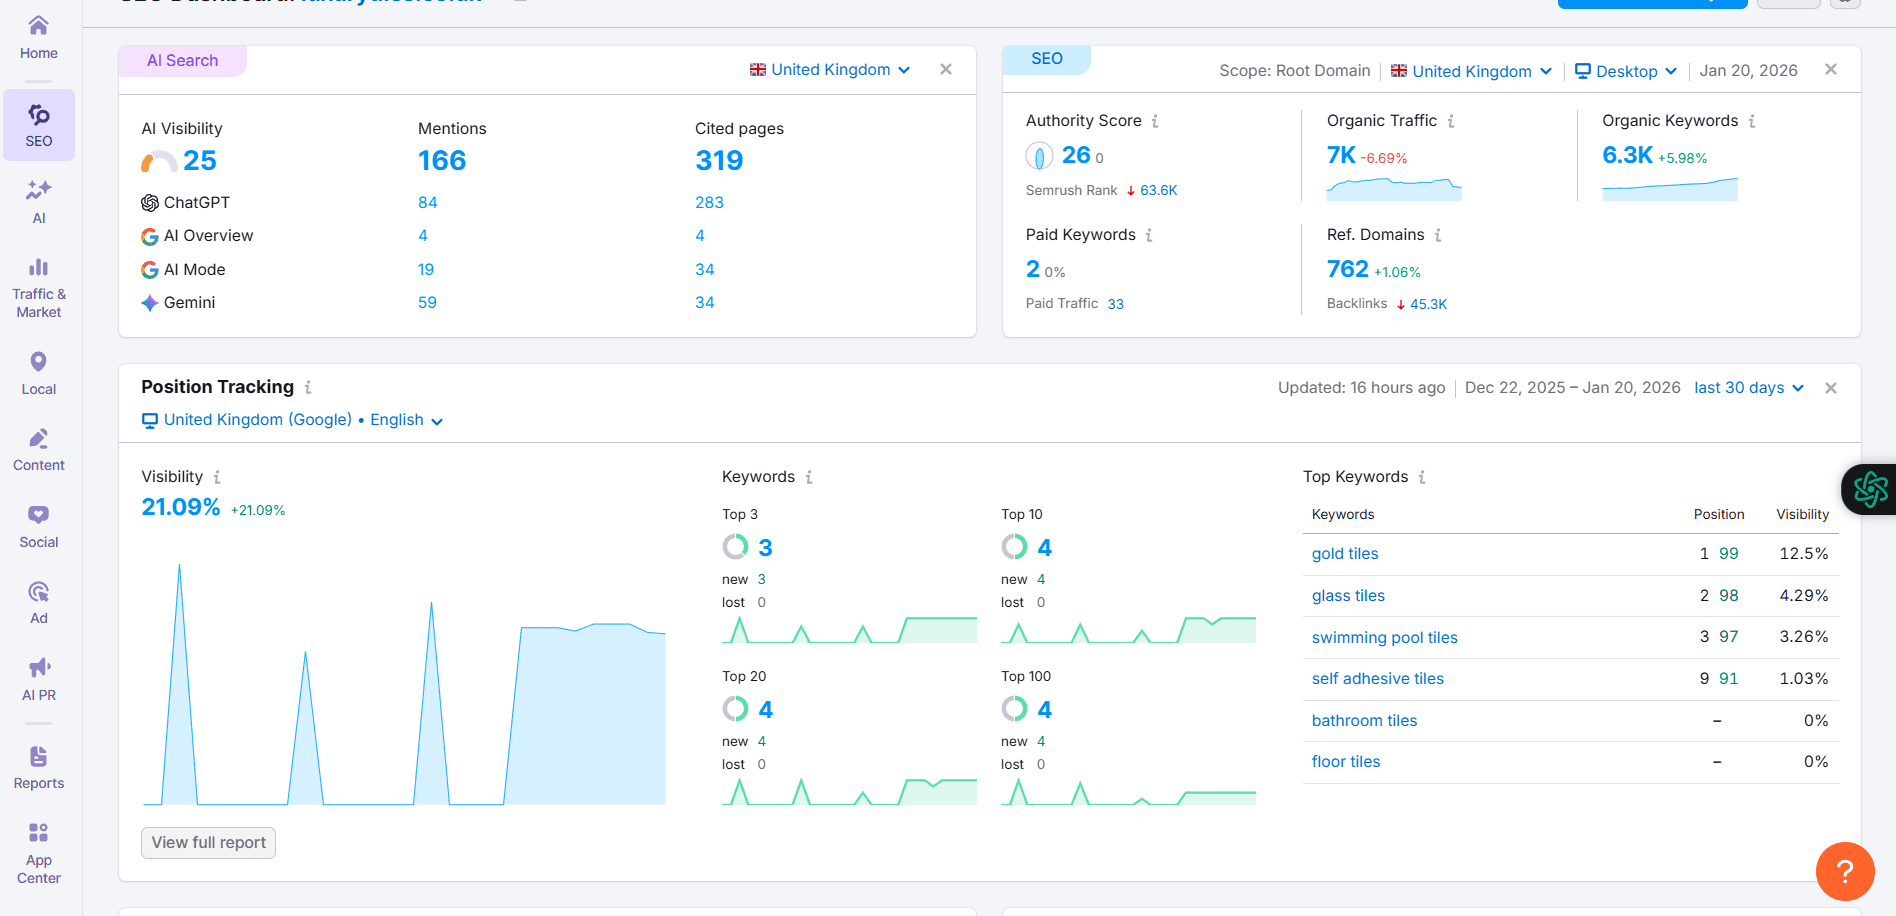This screenshot has height=916, width=1896.
Task: Open the United Kingdom dropdown in AI Search widget
Action: coord(829,69)
